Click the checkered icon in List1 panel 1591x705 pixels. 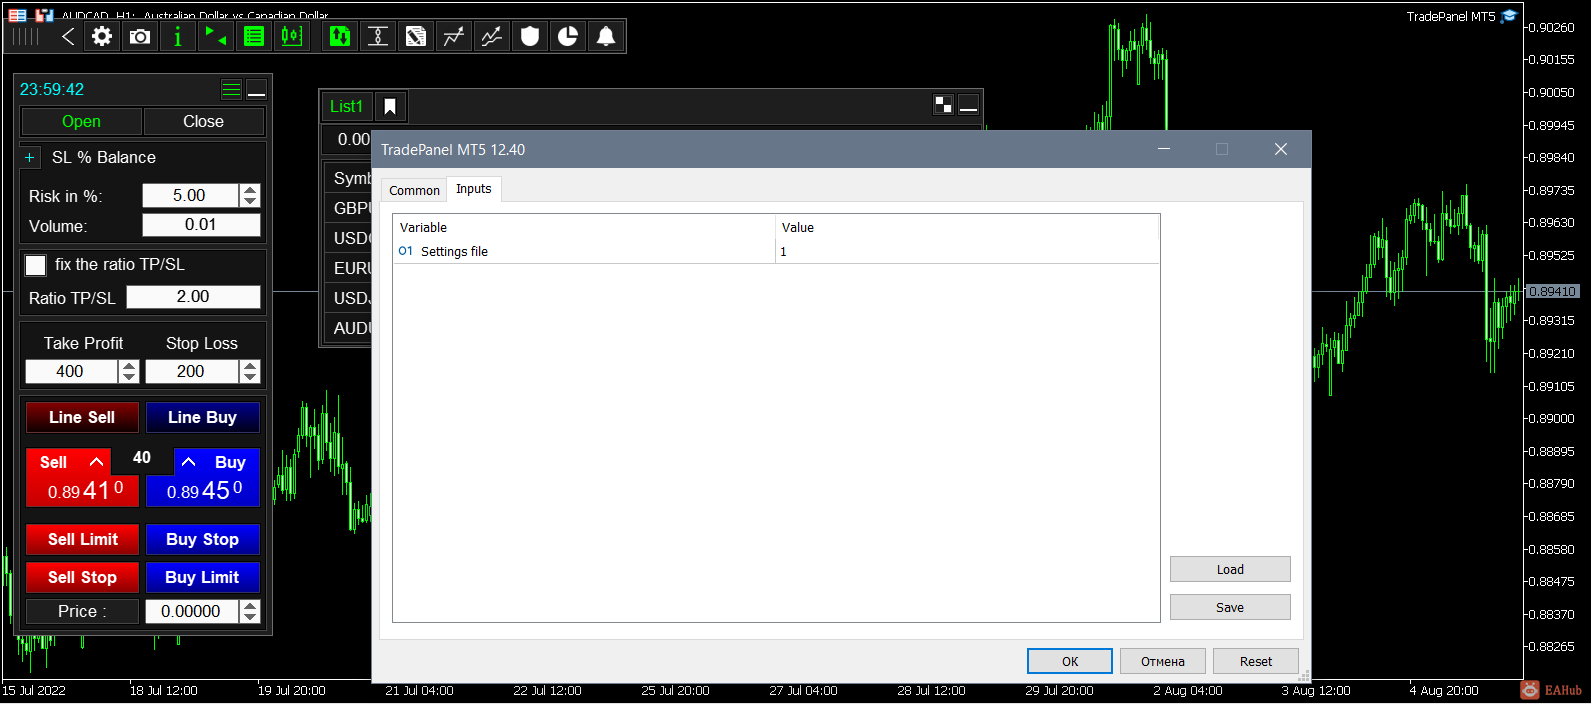943,105
